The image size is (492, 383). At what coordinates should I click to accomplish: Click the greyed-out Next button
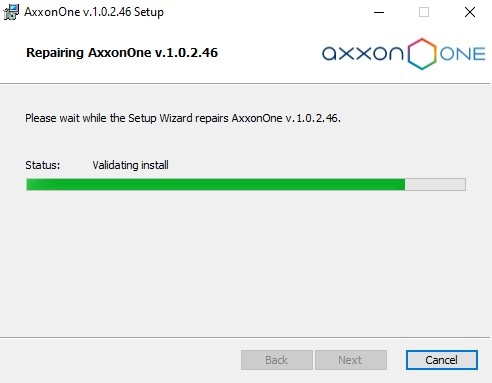351,360
